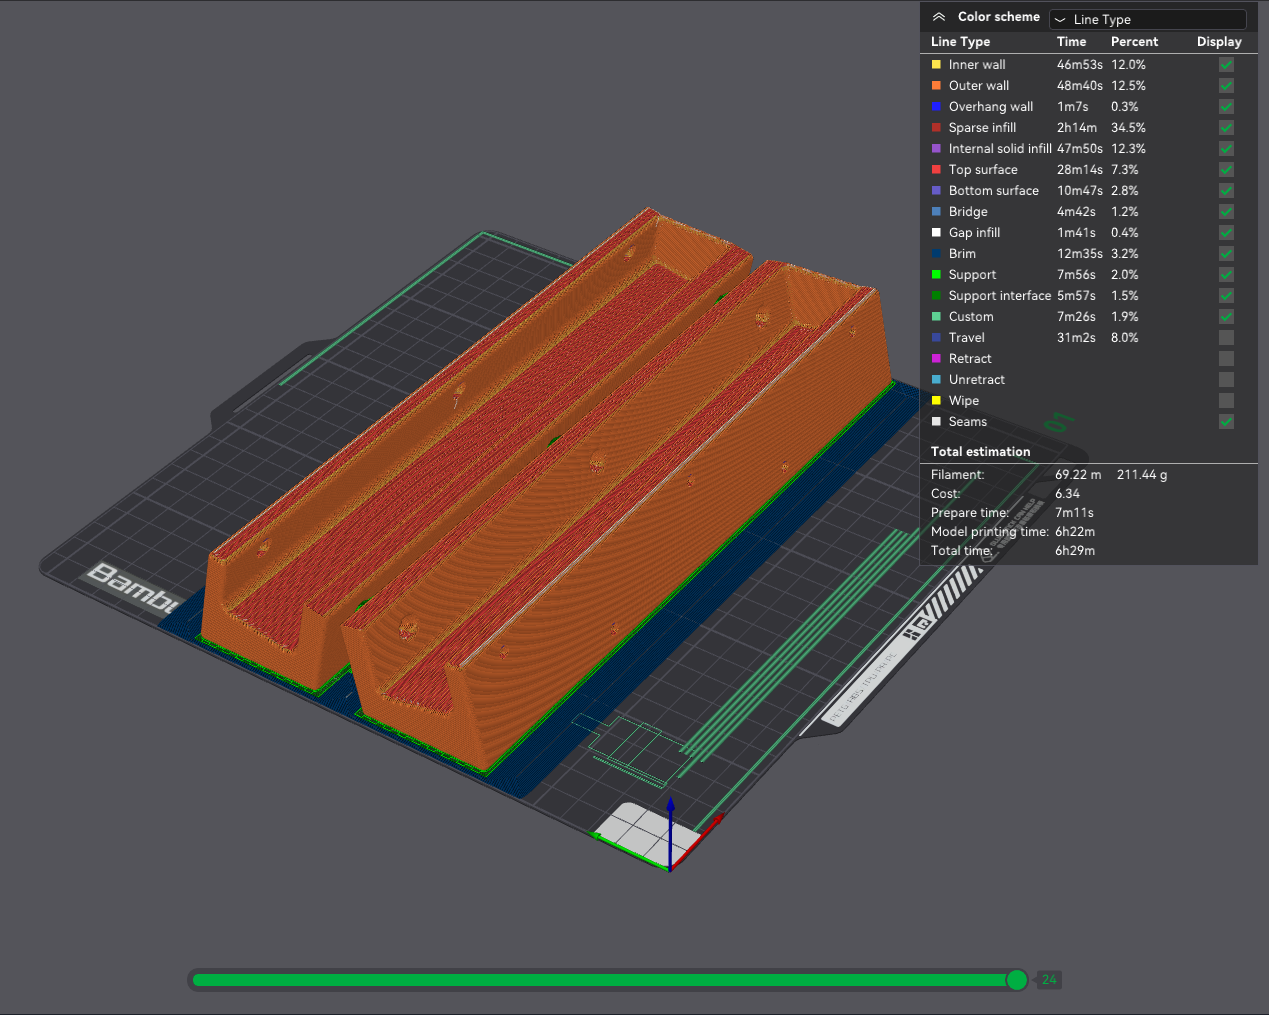1269x1015 pixels.
Task: Click the Support interface color swatch
Action: click(936, 295)
